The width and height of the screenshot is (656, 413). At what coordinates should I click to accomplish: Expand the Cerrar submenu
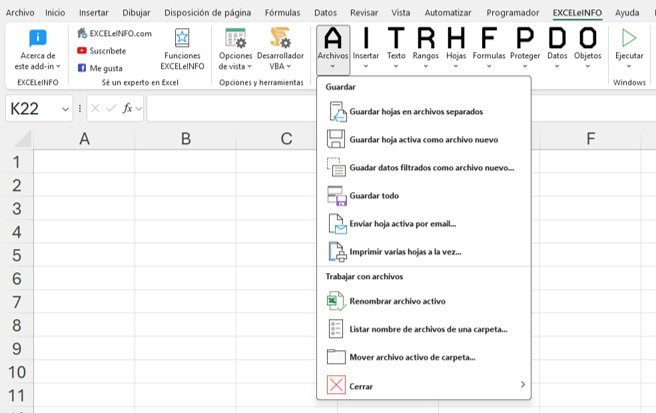424,385
